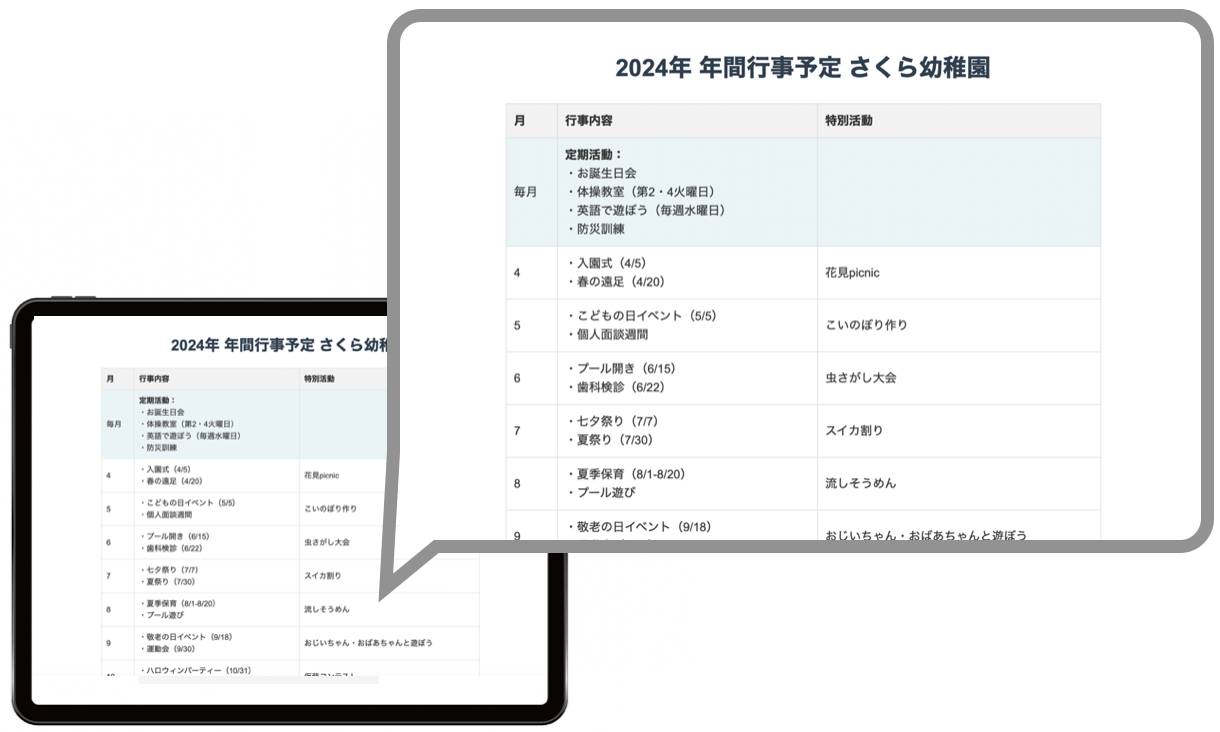Click こいのぼり作り on tablet screen

click(330, 509)
